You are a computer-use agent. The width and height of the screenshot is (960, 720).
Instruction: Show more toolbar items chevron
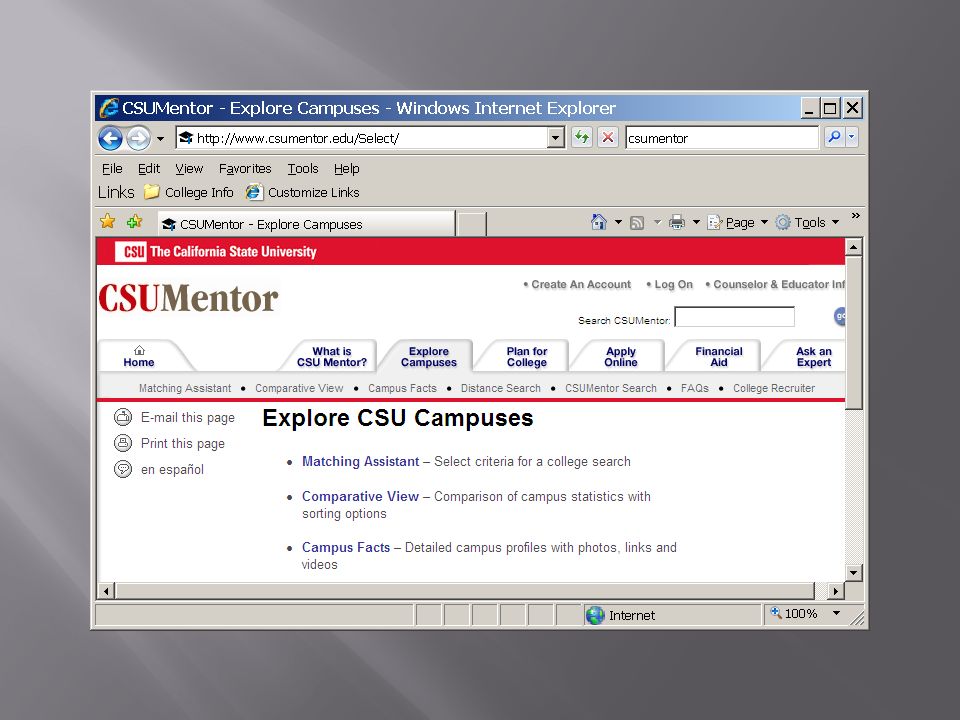(x=855, y=216)
